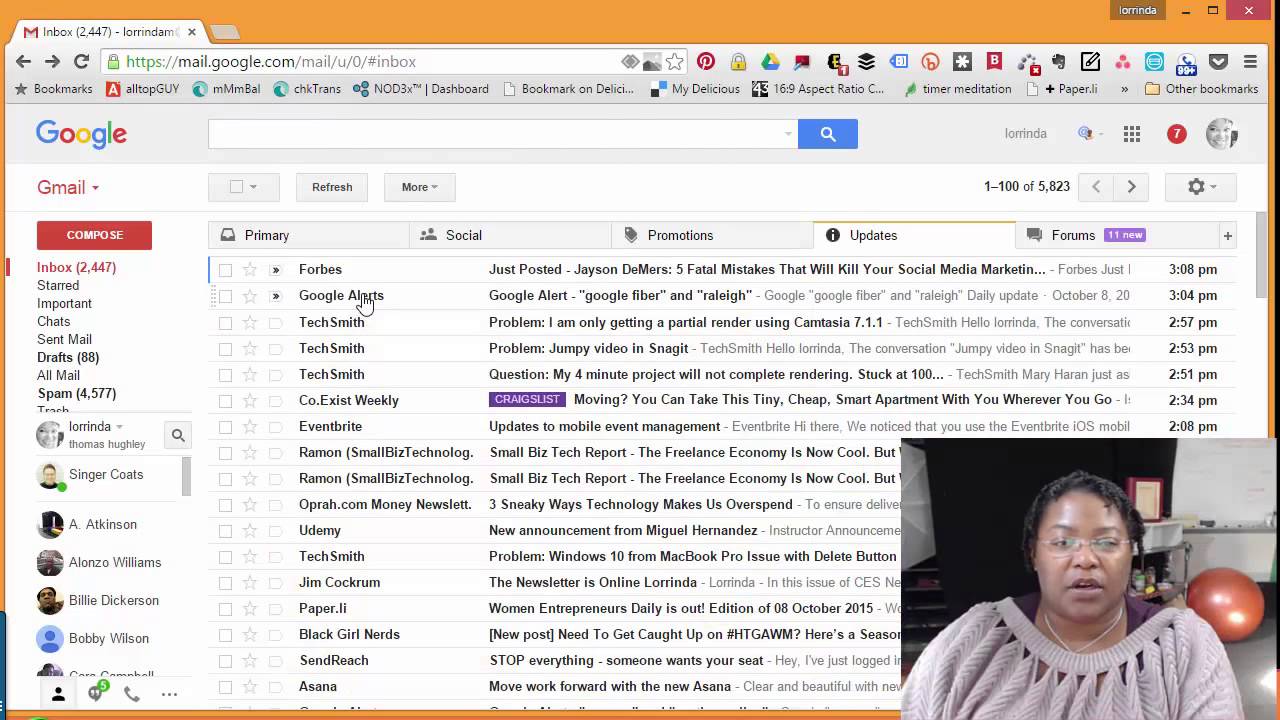Show contacts tab icon at chat bottom

click(x=58, y=694)
